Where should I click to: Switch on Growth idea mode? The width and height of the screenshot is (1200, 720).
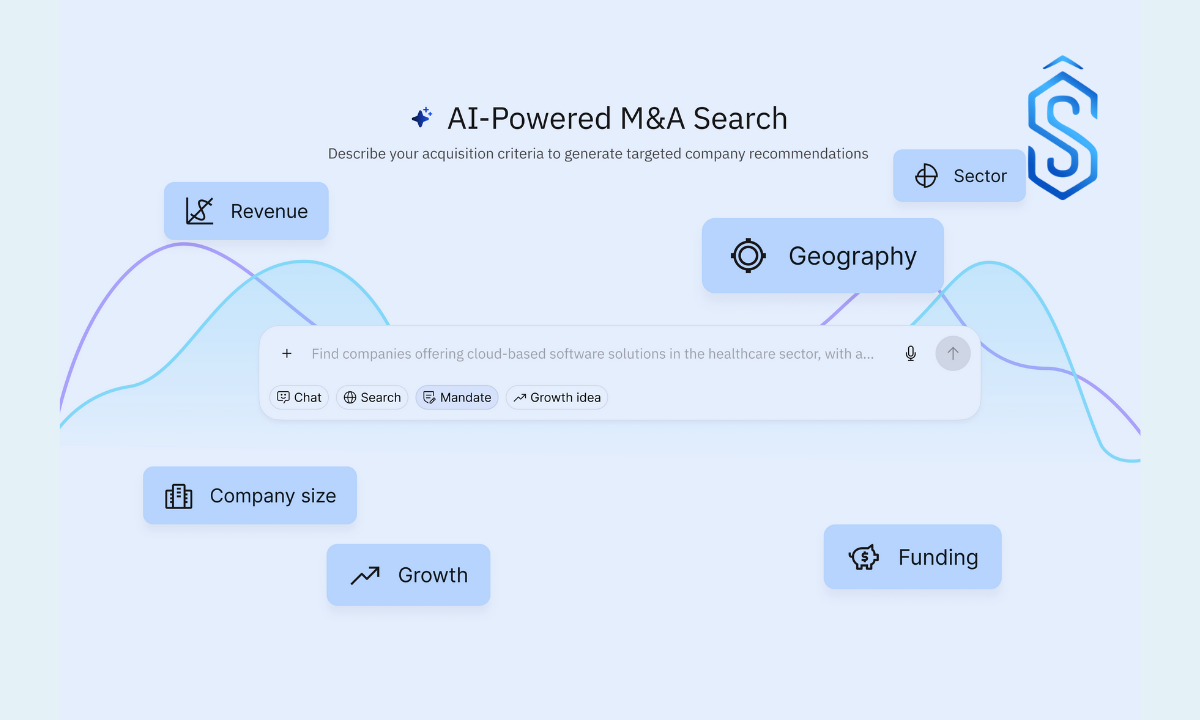[x=557, y=397]
